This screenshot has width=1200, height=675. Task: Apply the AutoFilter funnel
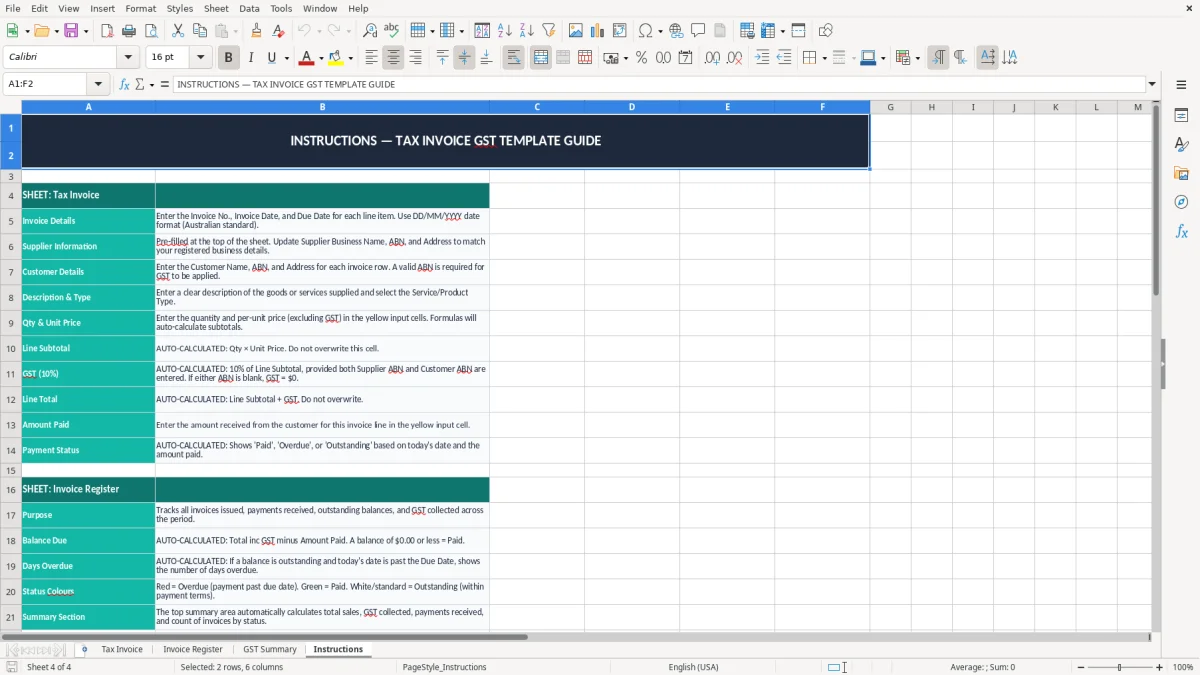(549, 31)
